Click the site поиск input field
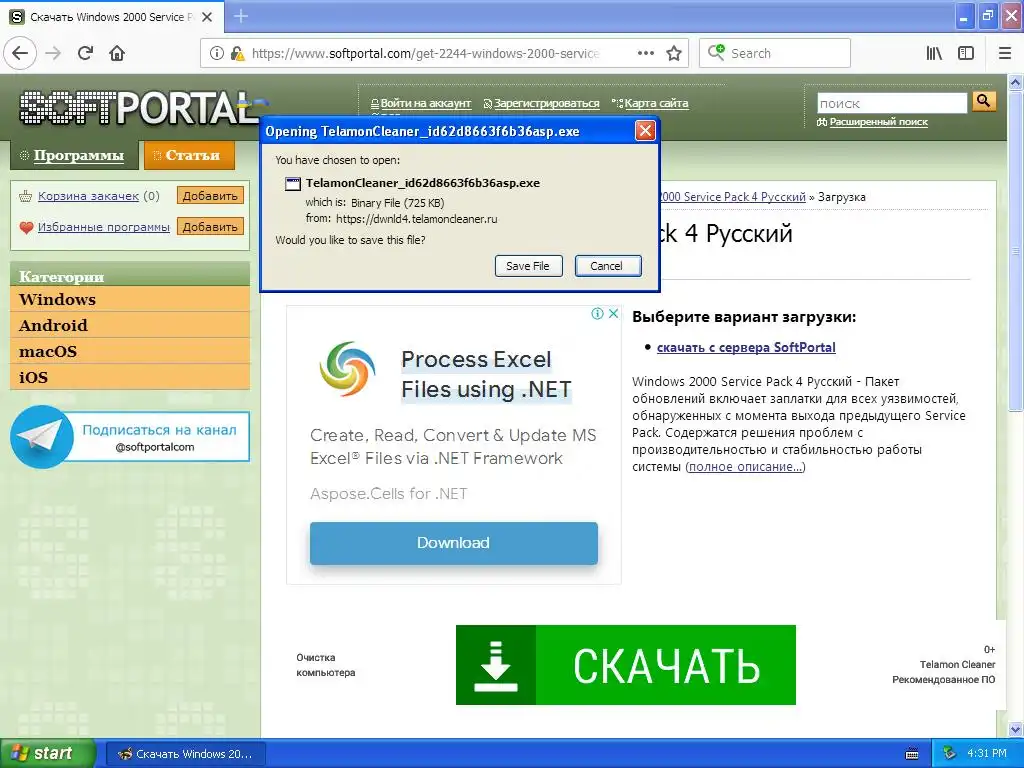This screenshot has height=768, width=1024. click(891, 103)
